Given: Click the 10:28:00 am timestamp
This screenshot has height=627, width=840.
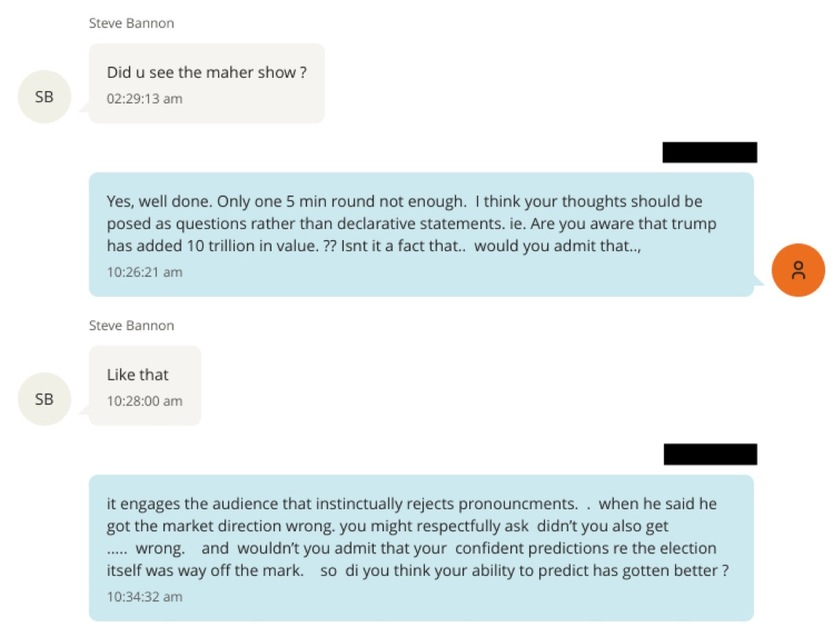Looking at the screenshot, I should tap(144, 401).
